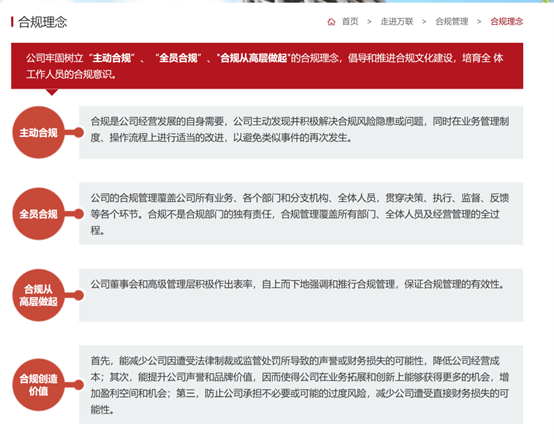
Task: Click paragraph beginning 公司的合规管理覆盖
Action: [x=300, y=214]
